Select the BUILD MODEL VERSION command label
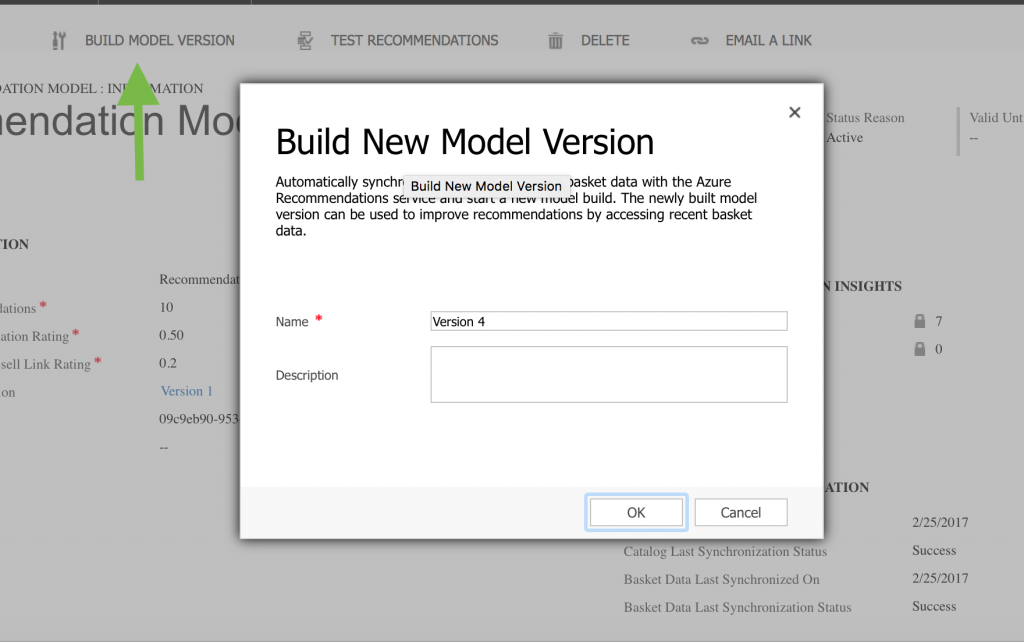 (x=160, y=41)
